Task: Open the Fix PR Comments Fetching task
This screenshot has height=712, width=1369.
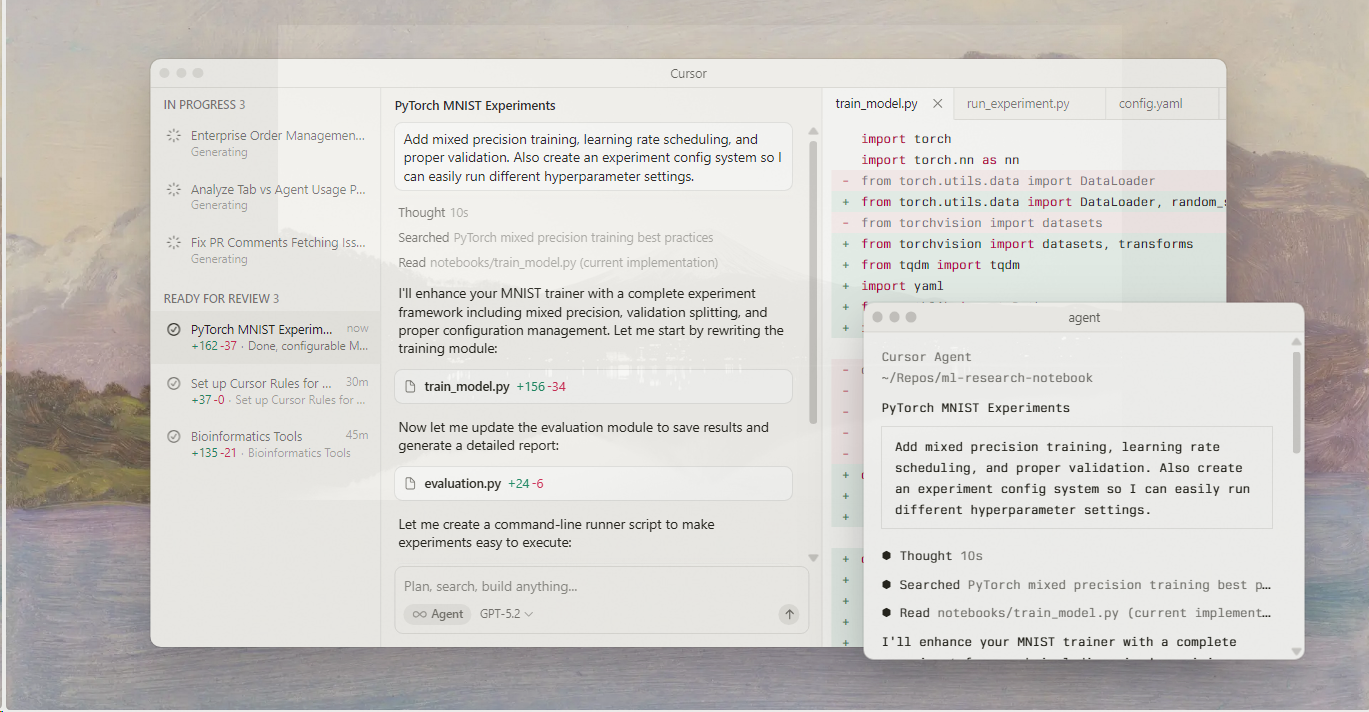Action: coord(277,243)
